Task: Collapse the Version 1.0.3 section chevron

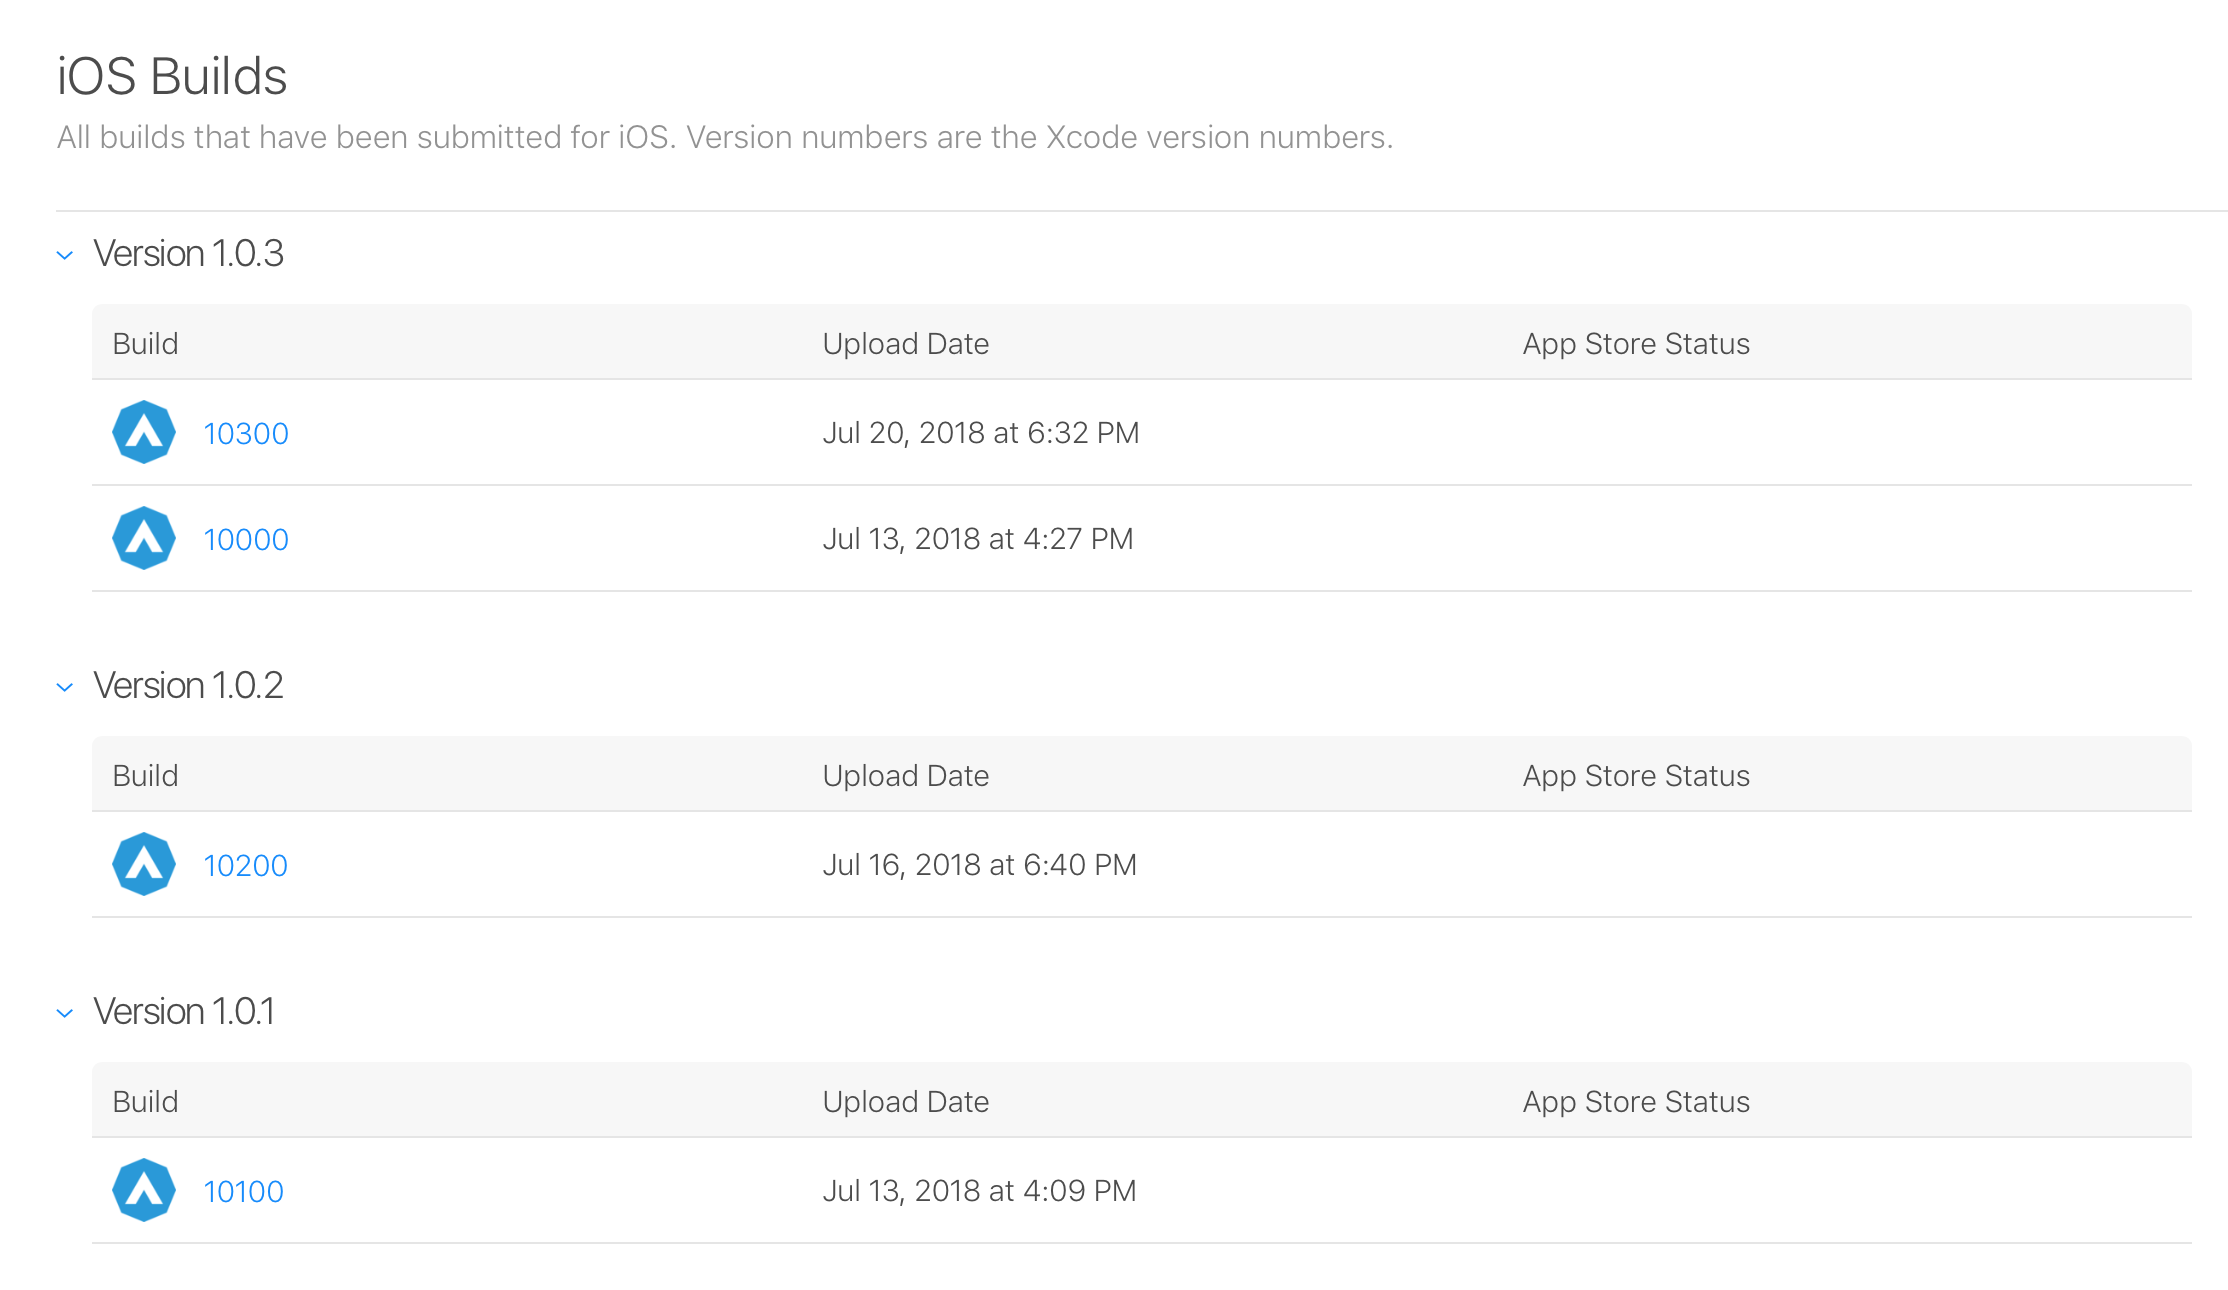Action: click(65, 255)
